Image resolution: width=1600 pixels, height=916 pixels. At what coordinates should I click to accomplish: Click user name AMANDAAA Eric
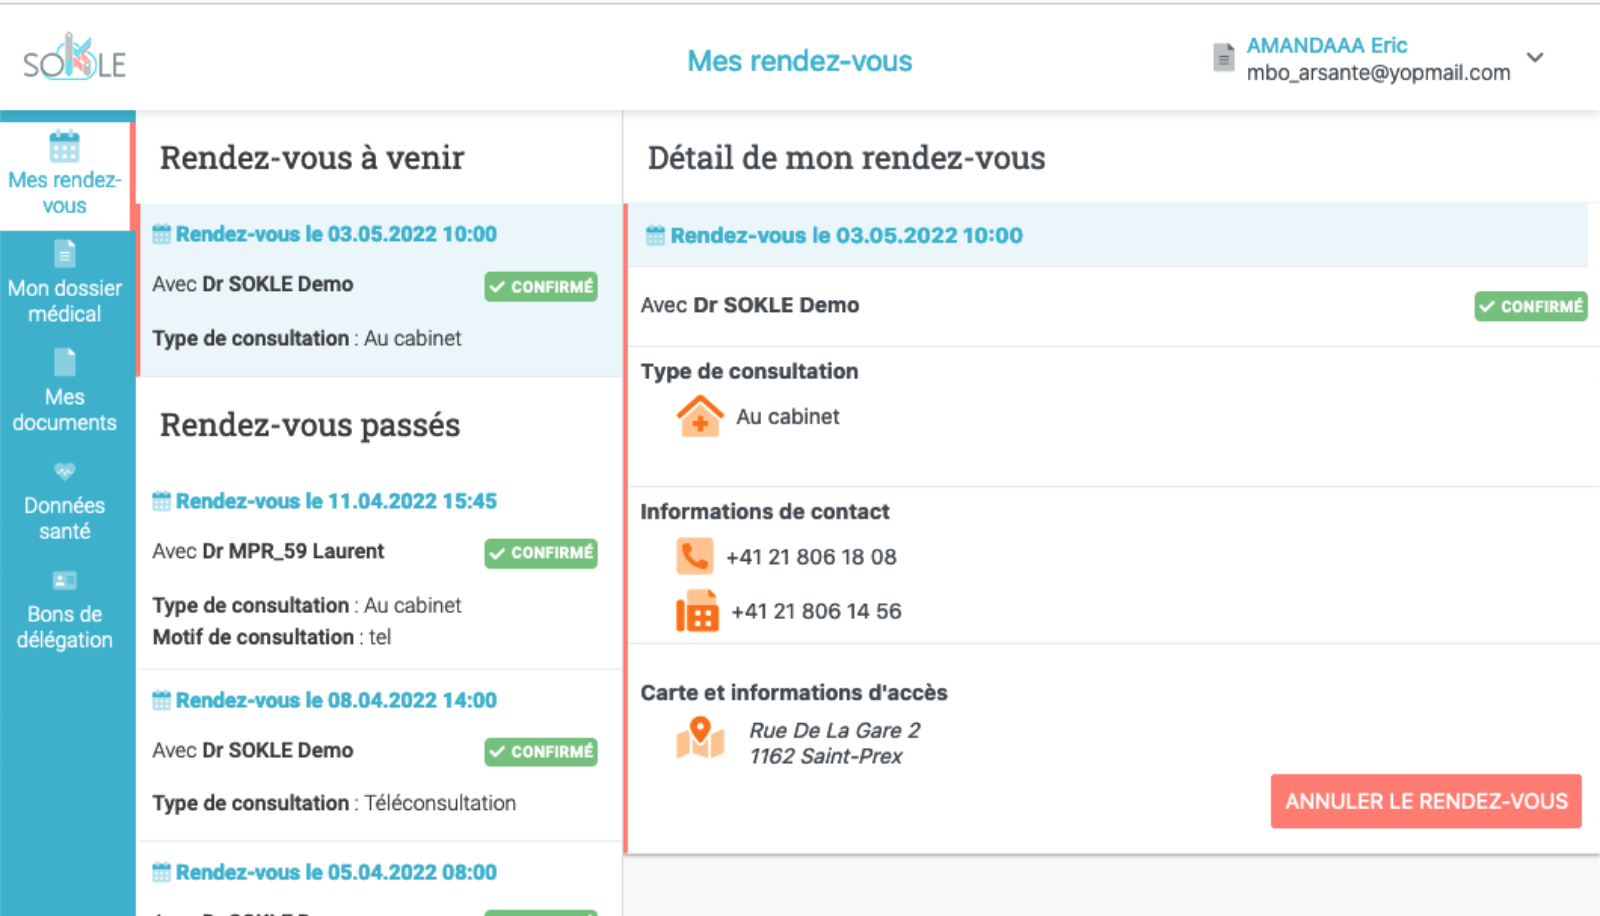pos(1327,45)
